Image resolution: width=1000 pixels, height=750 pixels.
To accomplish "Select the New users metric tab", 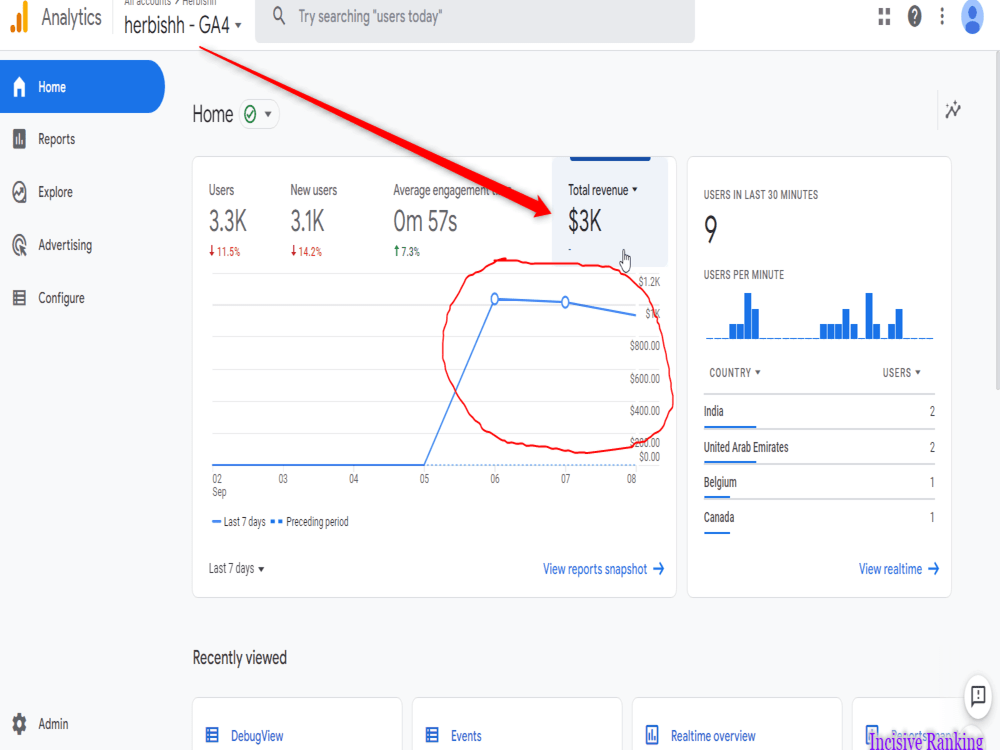I will (313, 220).
